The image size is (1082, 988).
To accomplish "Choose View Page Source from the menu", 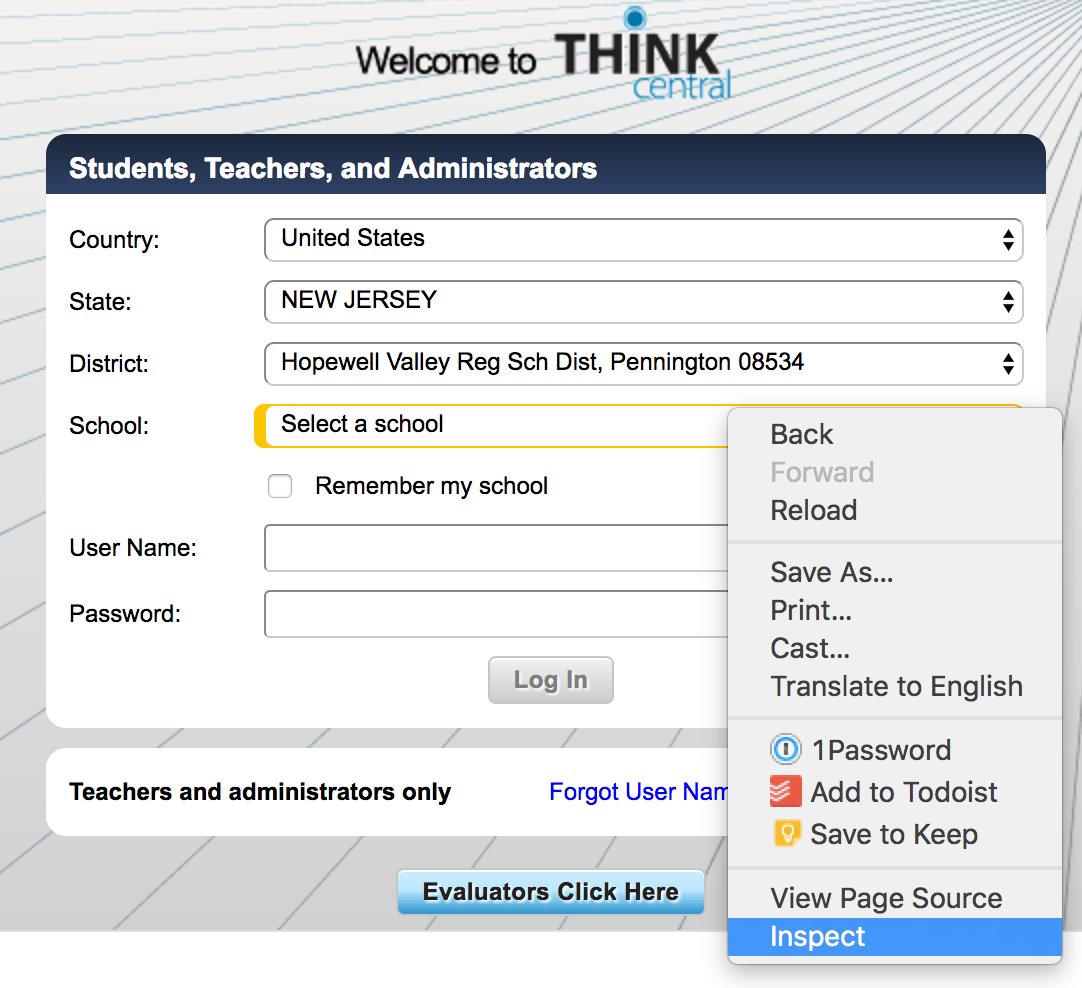I will 885,897.
